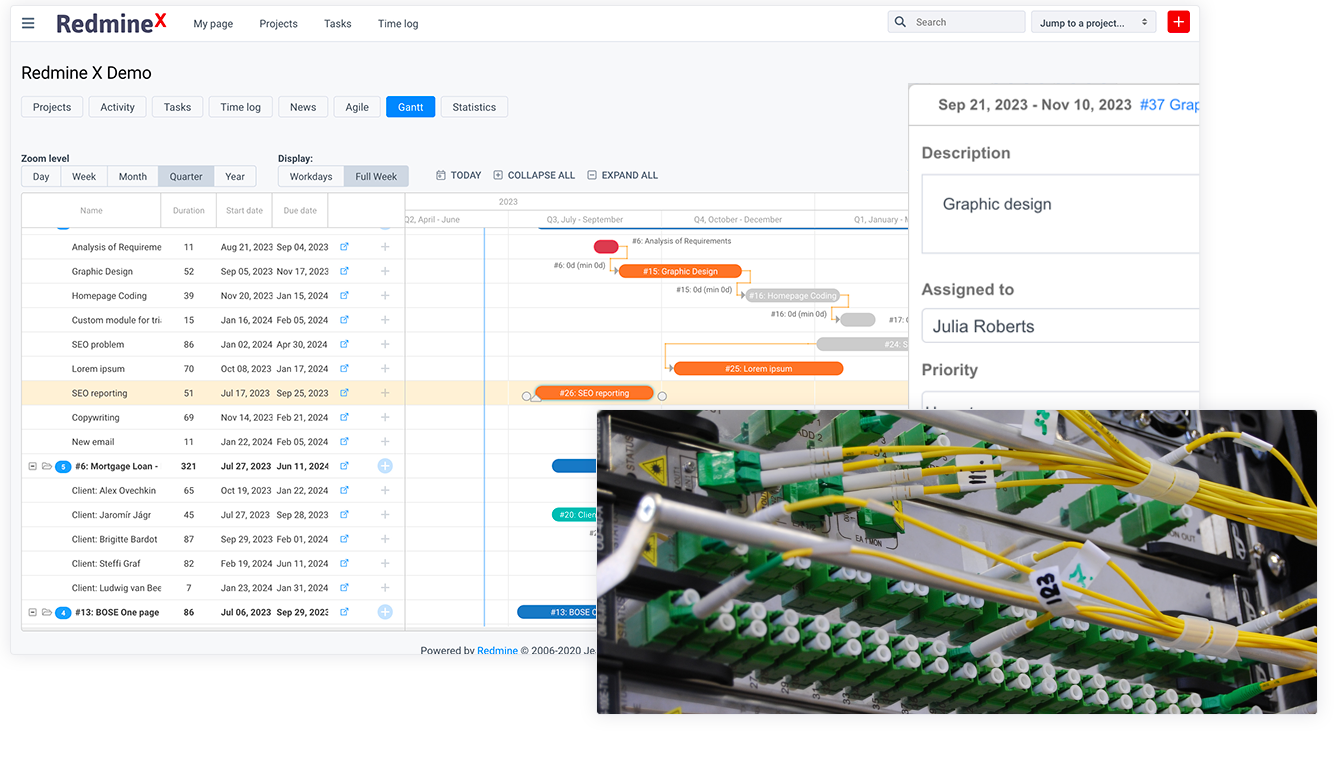The height and width of the screenshot is (778, 1336).
Task: Select the #26: SEO reporting Gantt bar
Action: [x=594, y=393]
